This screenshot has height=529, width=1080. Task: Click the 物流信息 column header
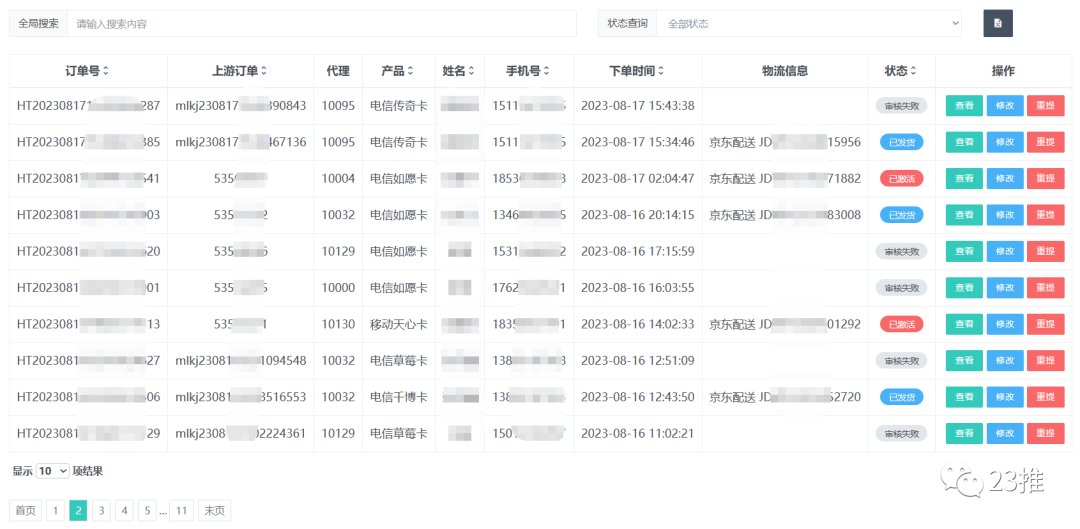click(785, 71)
